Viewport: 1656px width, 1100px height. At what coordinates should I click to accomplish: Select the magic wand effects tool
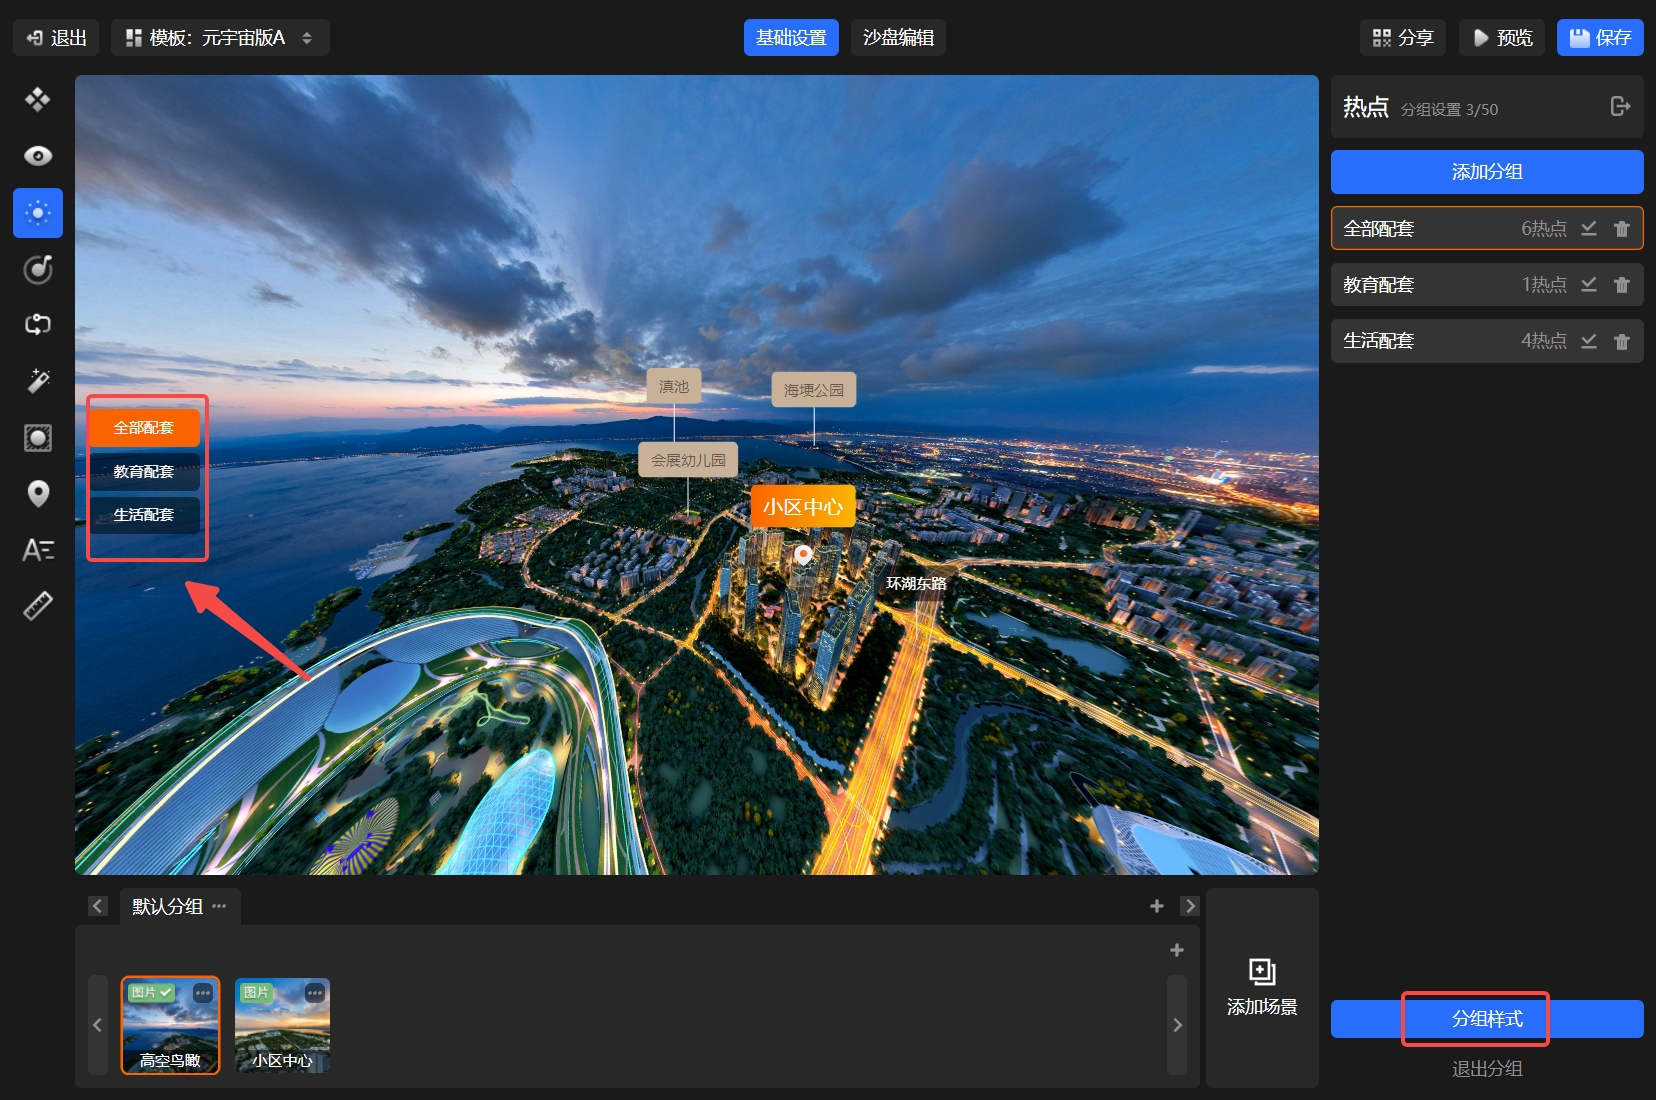click(38, 381)
